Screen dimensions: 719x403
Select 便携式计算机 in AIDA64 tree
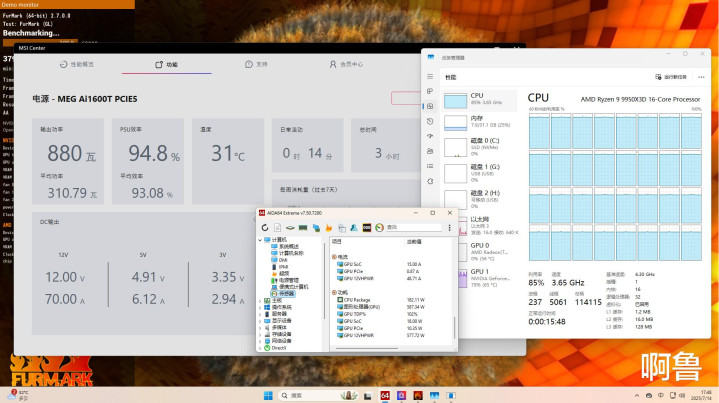tap(290, 287)
